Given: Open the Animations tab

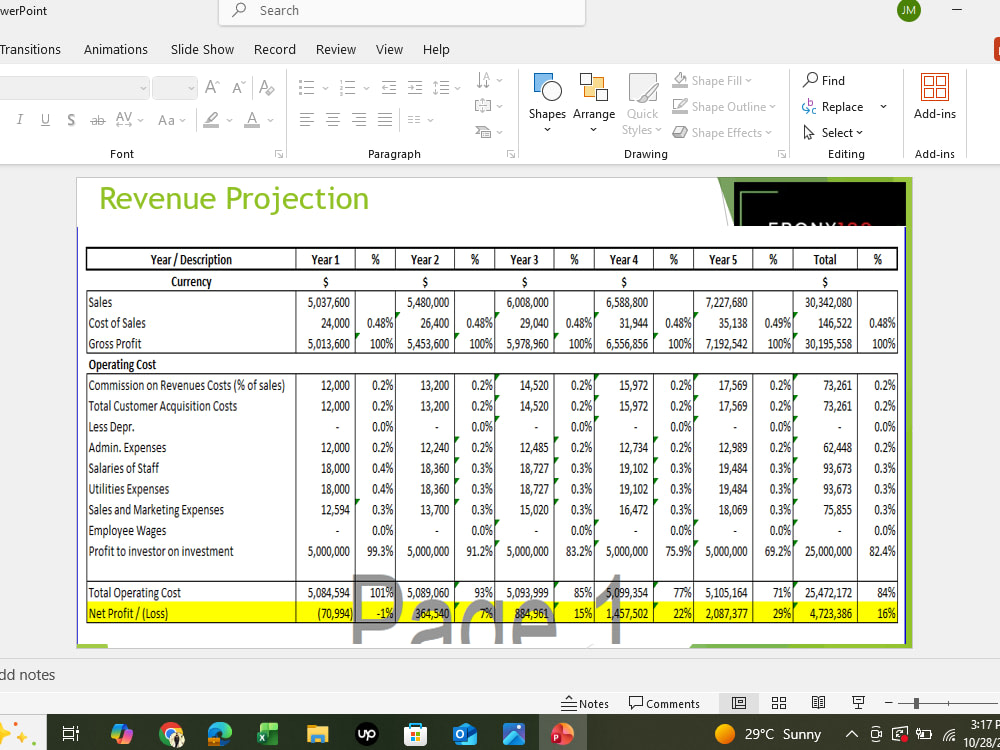Looking at the screenshot, I should [115, 49].
